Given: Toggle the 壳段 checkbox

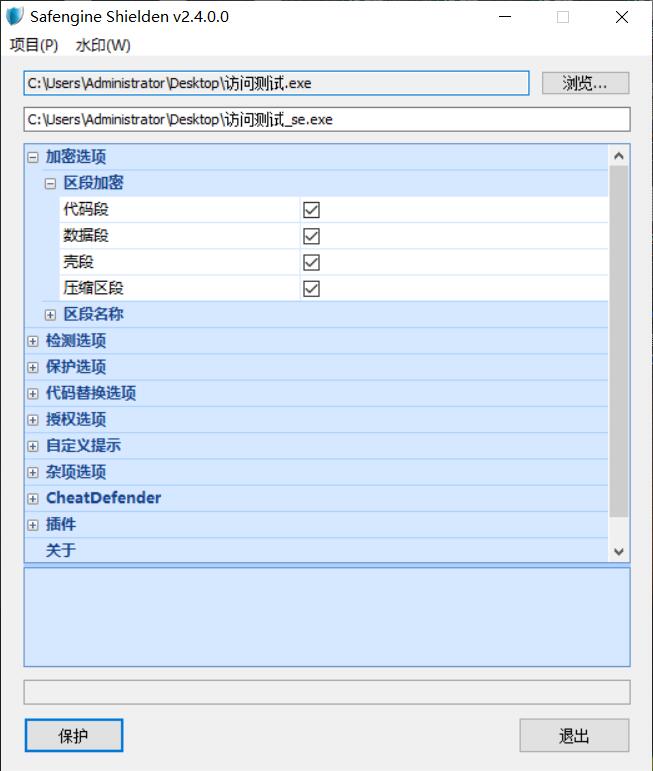Looking at the screenshot, I should tap(311, 262).
